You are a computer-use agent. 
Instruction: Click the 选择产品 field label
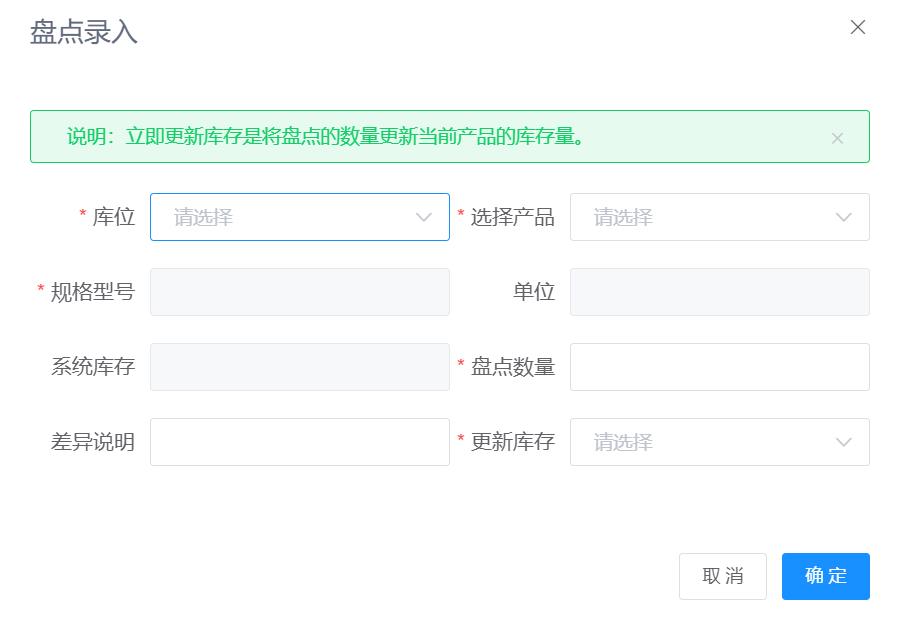click(513, 217)
